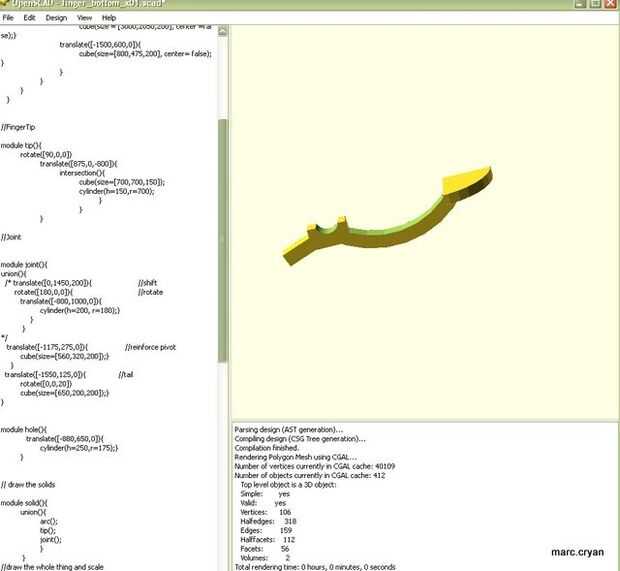The width and height of the screenshot is (620, 571).
Task: Click the '//Joint' comment line
Action: point(11,237)
